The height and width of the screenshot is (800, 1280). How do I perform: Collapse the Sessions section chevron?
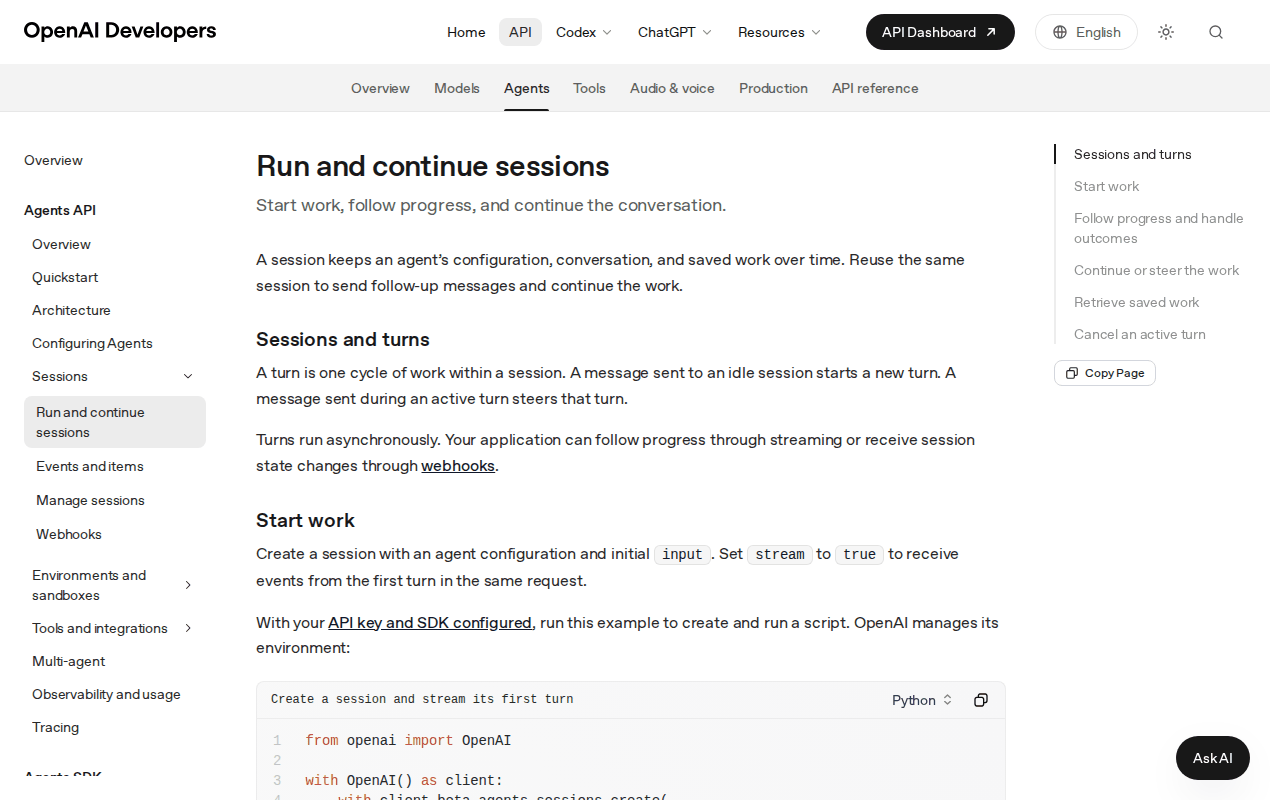(x=188, y=376)
